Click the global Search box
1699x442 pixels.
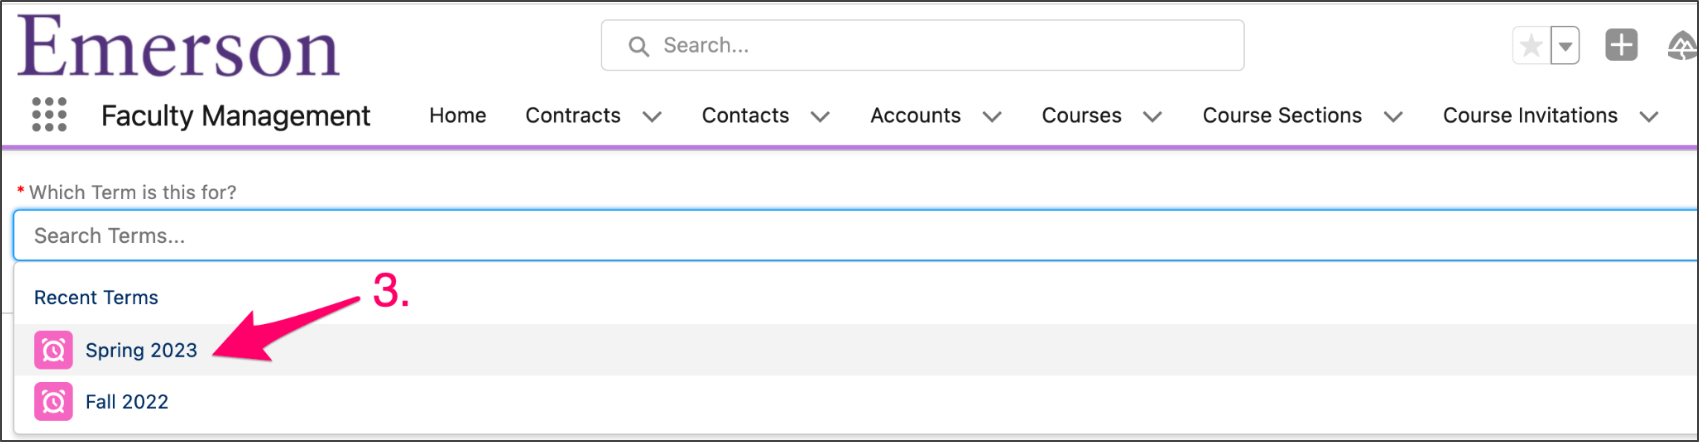pos(922,46)
